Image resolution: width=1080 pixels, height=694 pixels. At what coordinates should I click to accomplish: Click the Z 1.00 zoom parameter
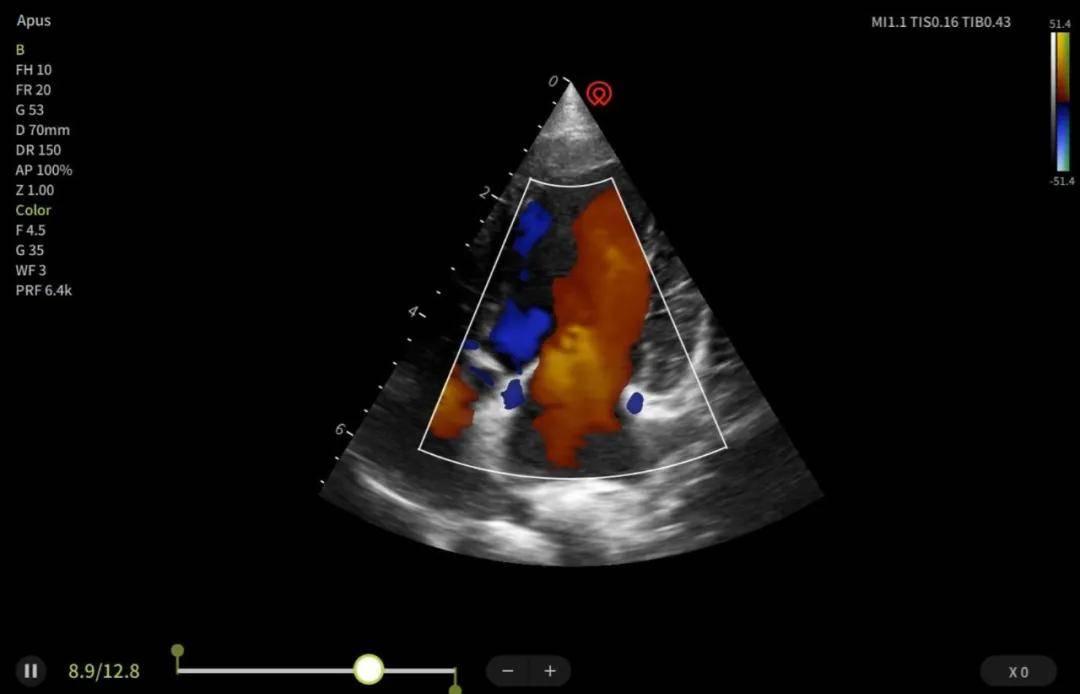pyautogui.click(x=34, y=190)
